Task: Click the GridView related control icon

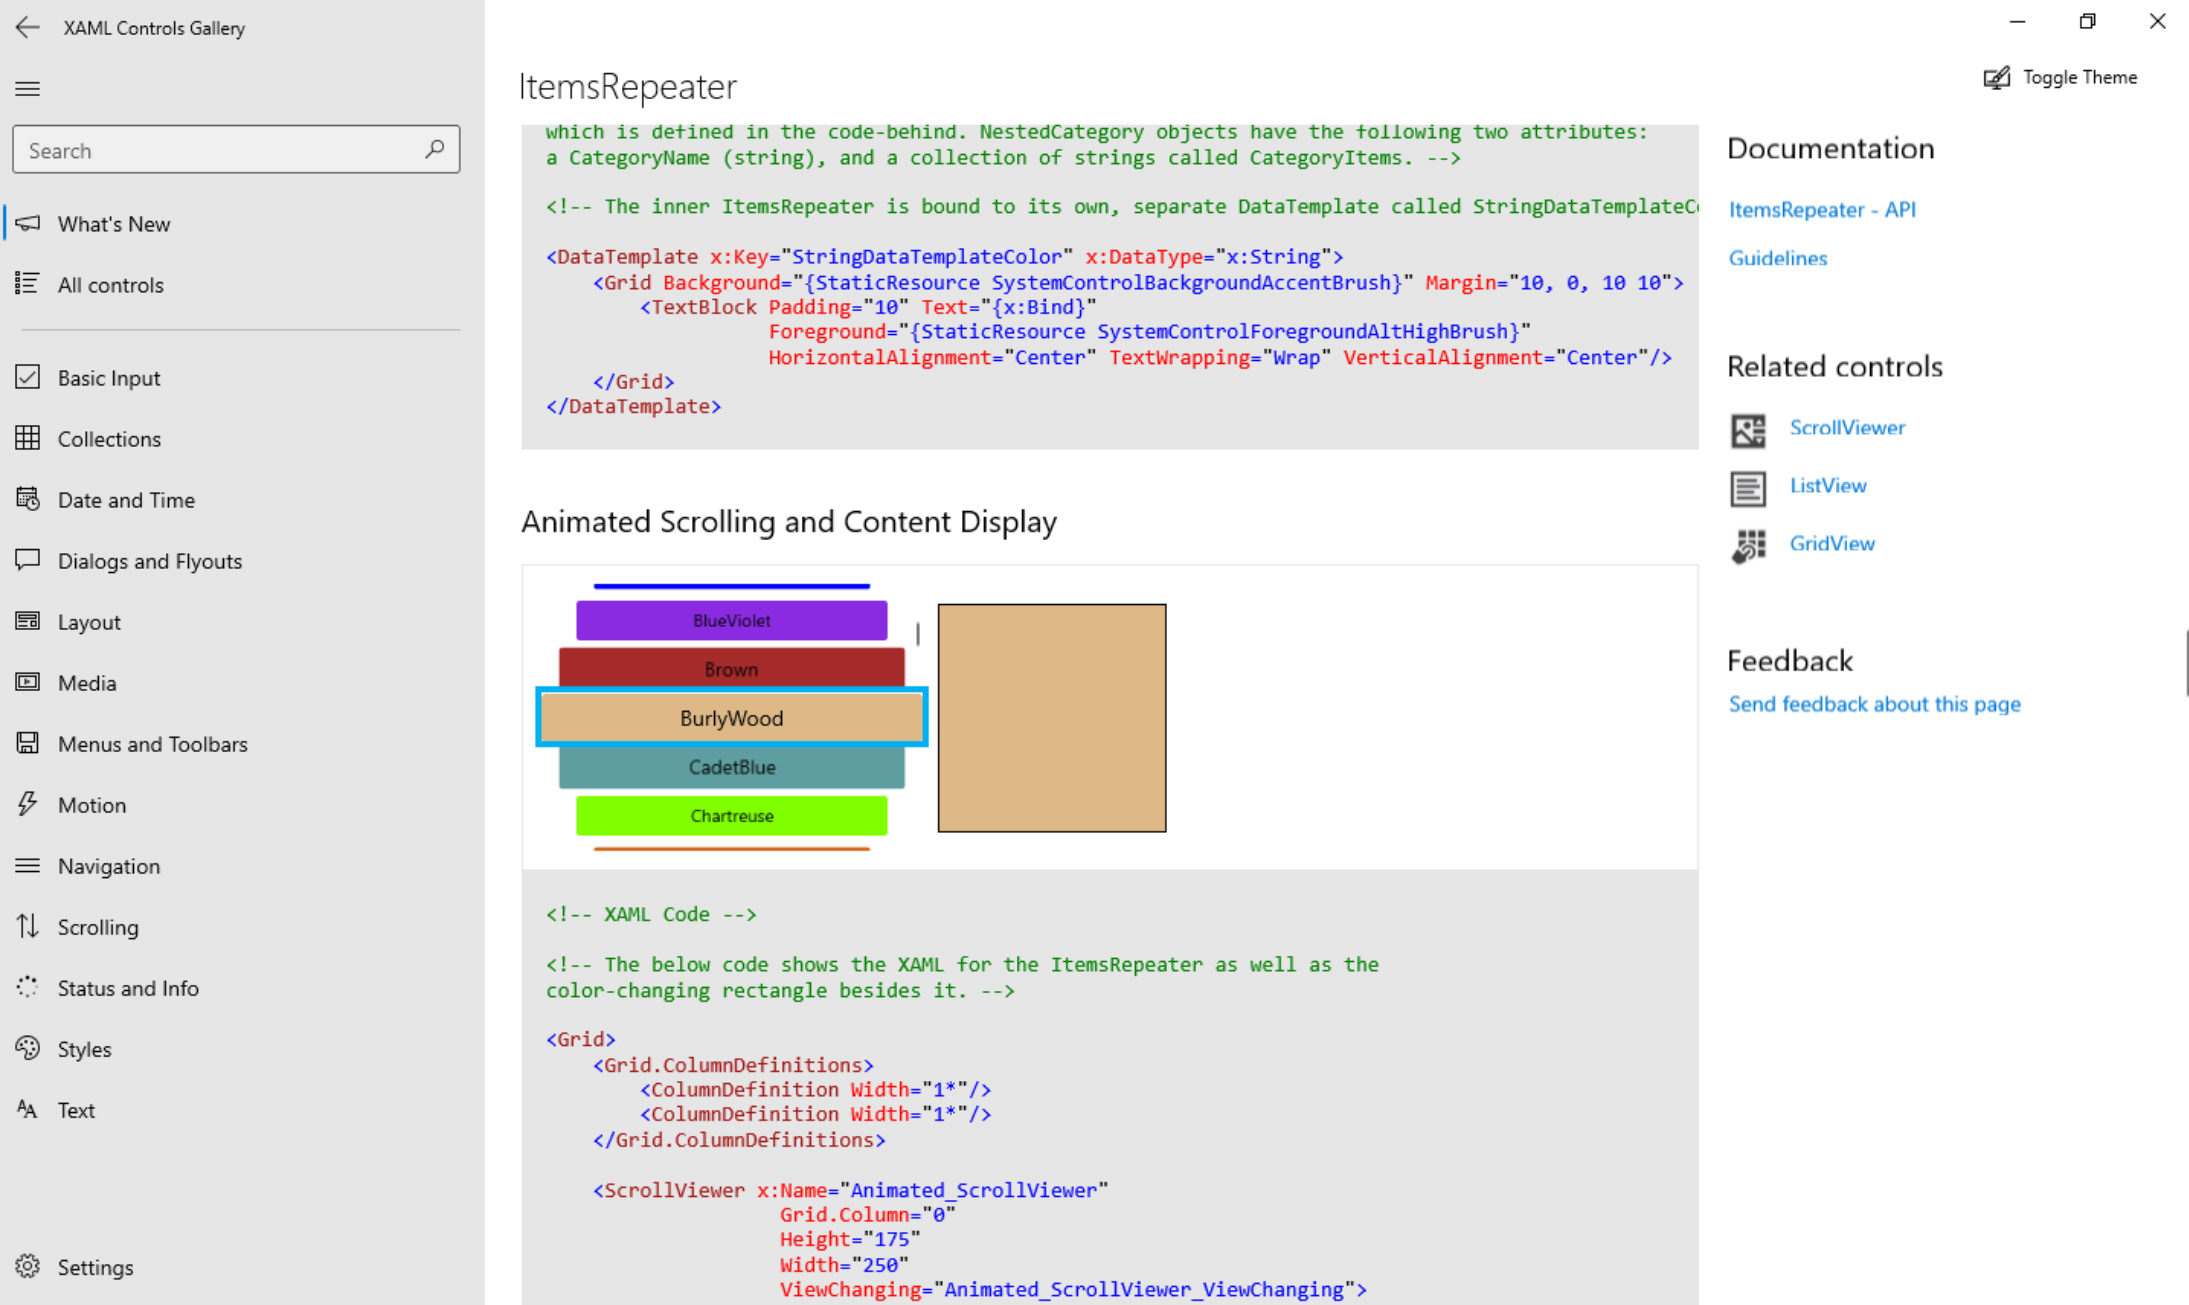Action: click(1748, 546)
